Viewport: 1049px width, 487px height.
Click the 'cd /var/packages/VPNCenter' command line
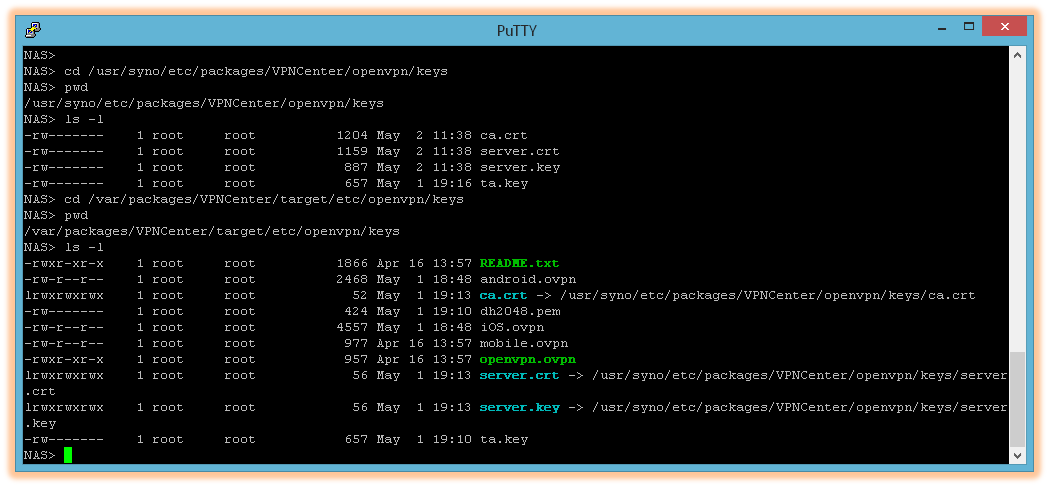pos(264,199)
